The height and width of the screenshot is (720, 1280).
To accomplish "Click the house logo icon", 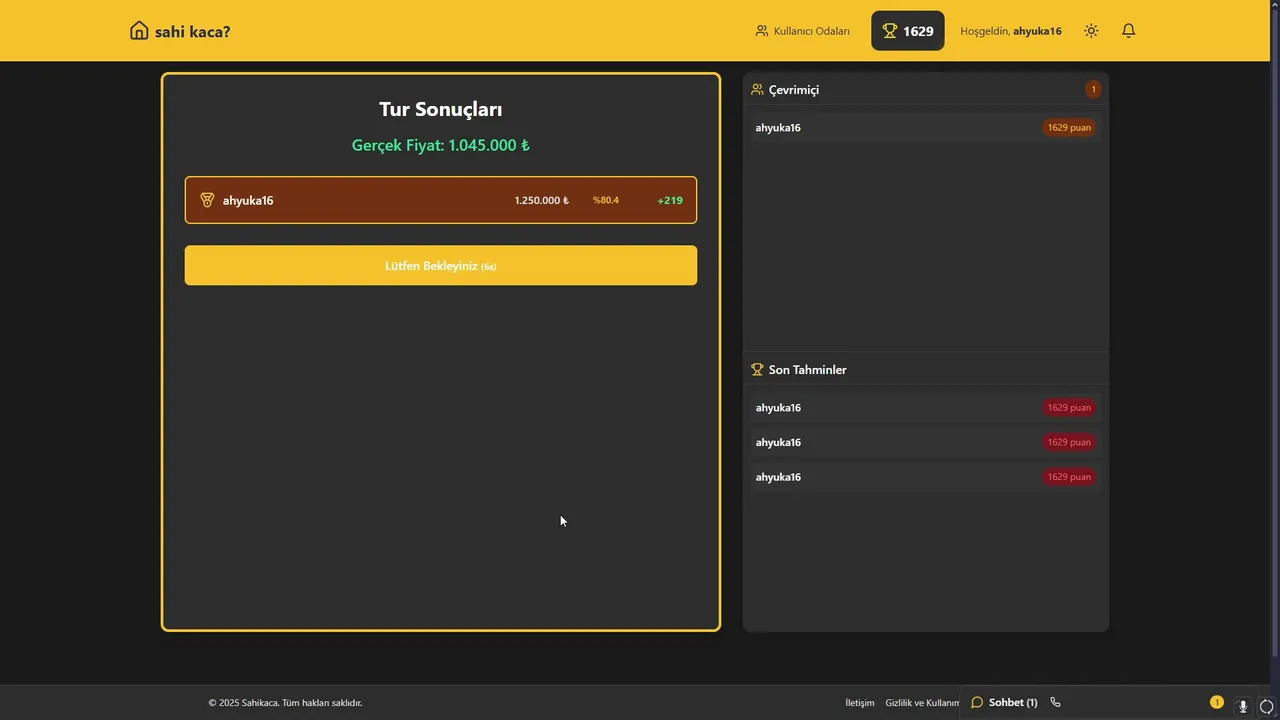I will point(139,31).
